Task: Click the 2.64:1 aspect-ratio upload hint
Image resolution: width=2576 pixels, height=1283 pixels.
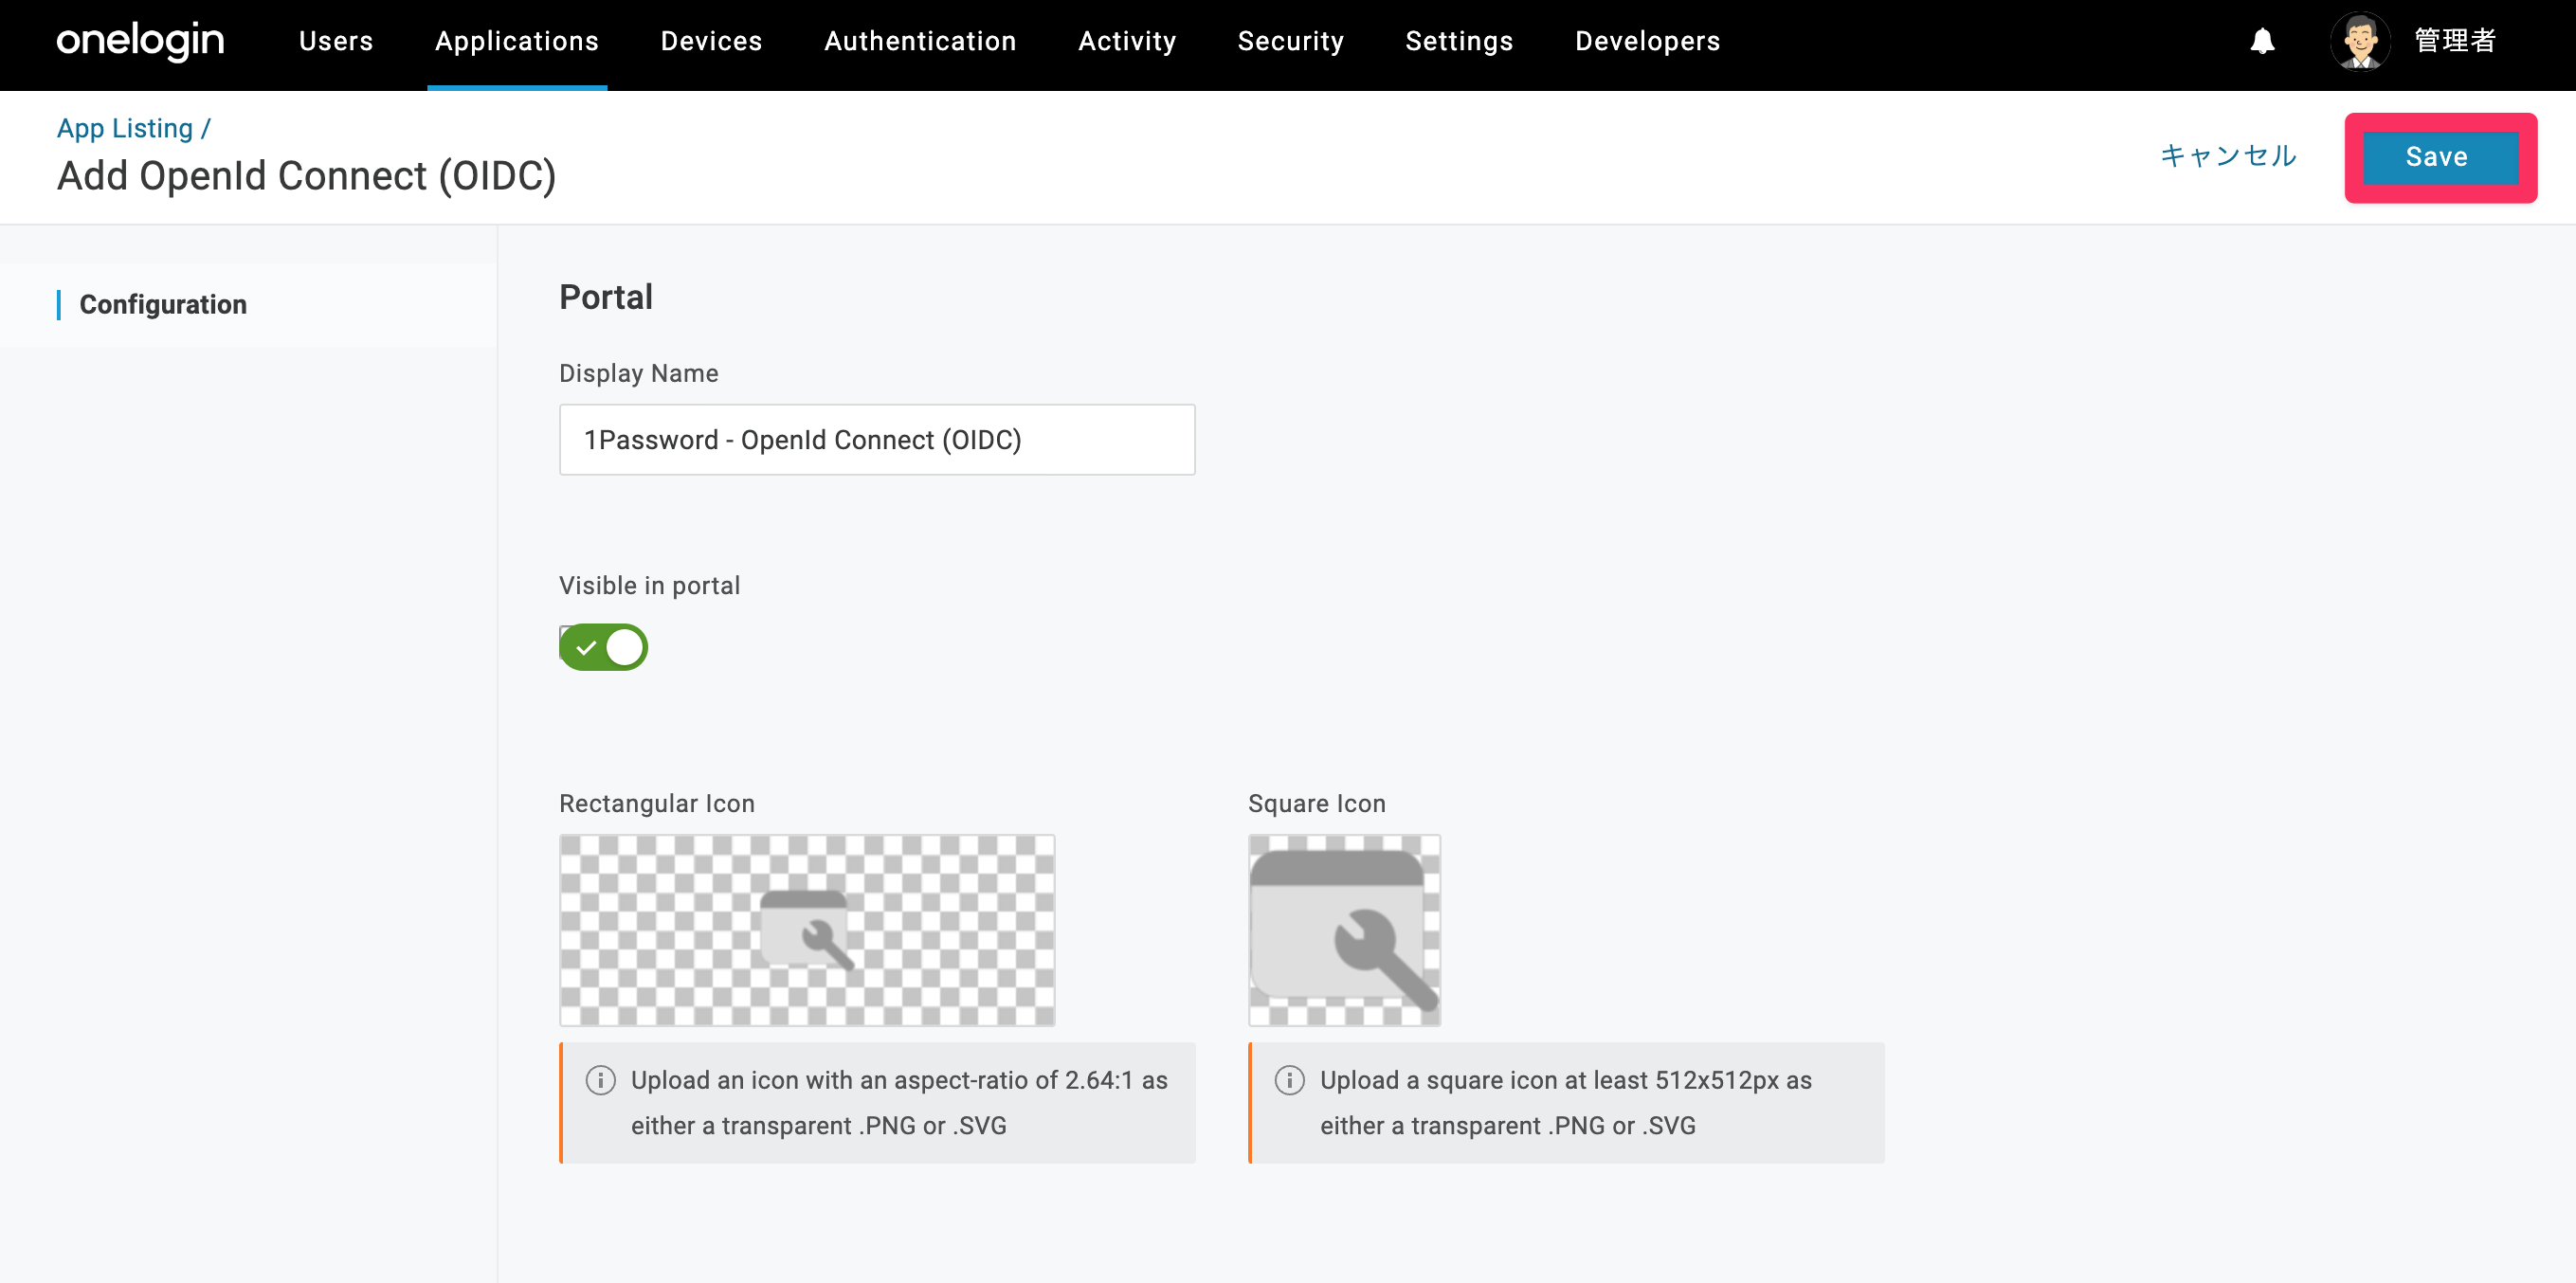Action: 877,1103
